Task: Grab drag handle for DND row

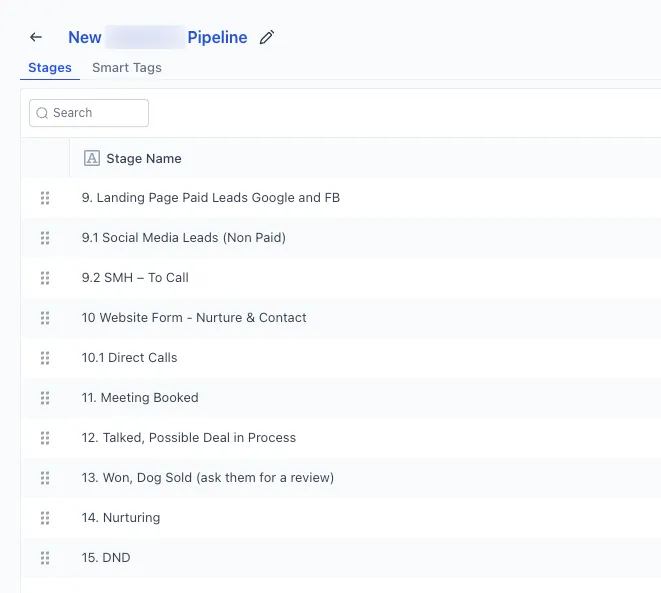Action: pos(45,558)
